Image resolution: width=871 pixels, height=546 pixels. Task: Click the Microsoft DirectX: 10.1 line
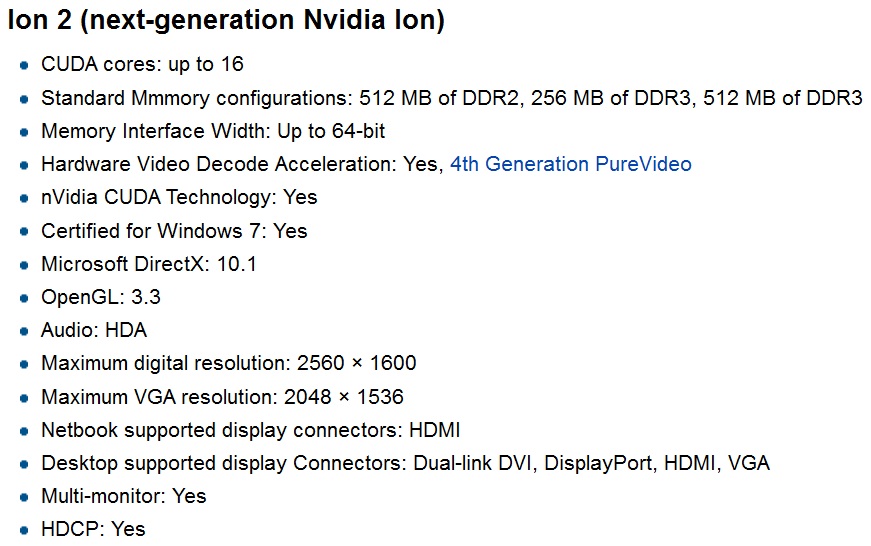click(149, 264)
